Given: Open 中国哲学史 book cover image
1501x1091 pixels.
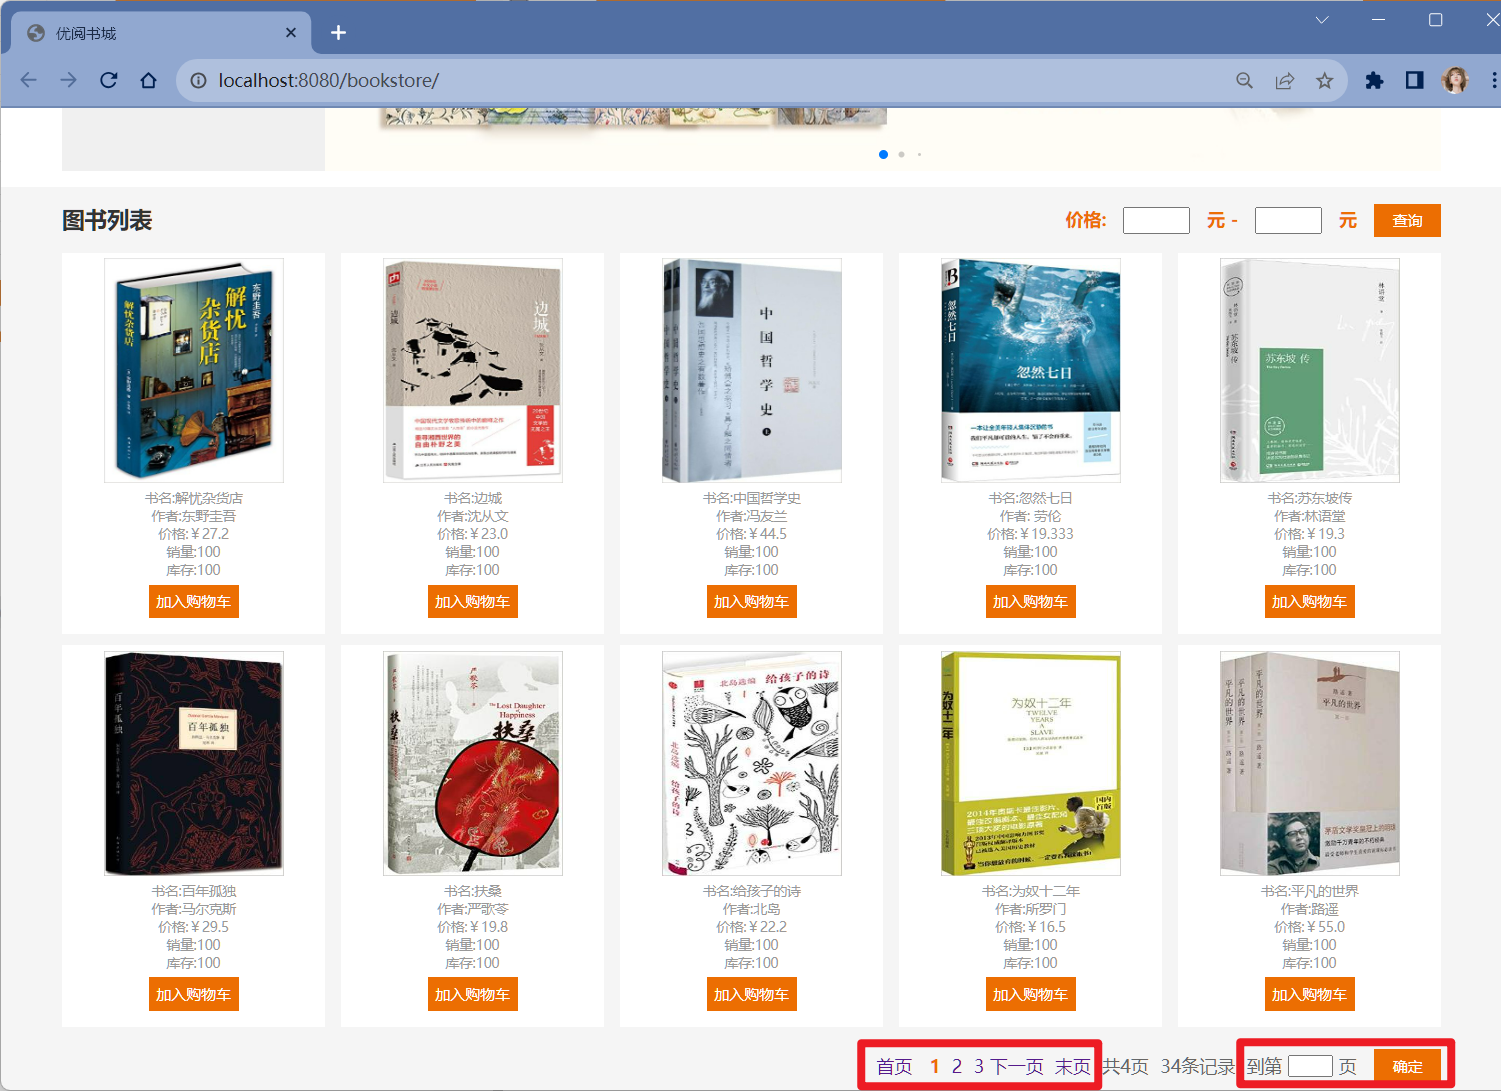Looking at the screenshot, I should click(x=752, y=370).
